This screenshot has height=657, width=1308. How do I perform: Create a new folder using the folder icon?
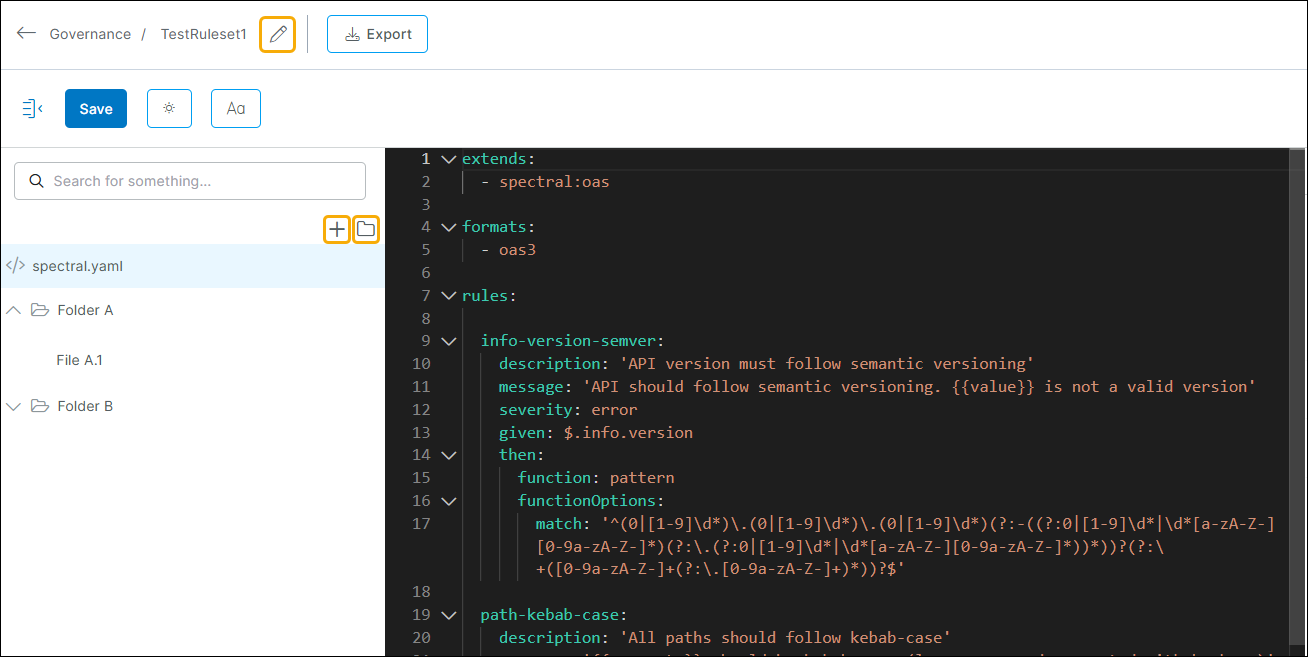click(365, 229)
